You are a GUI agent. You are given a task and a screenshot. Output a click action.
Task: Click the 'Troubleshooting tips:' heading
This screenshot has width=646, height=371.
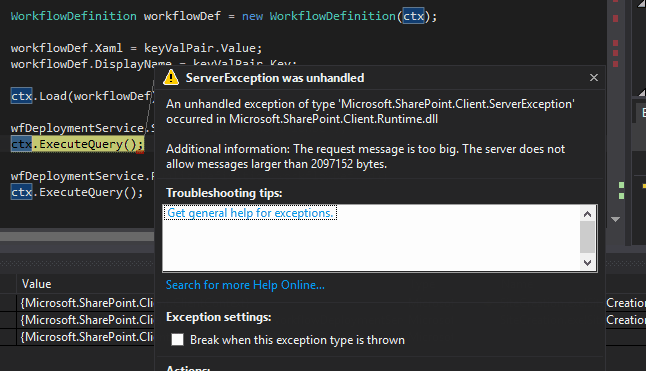[x=224, y=193]
